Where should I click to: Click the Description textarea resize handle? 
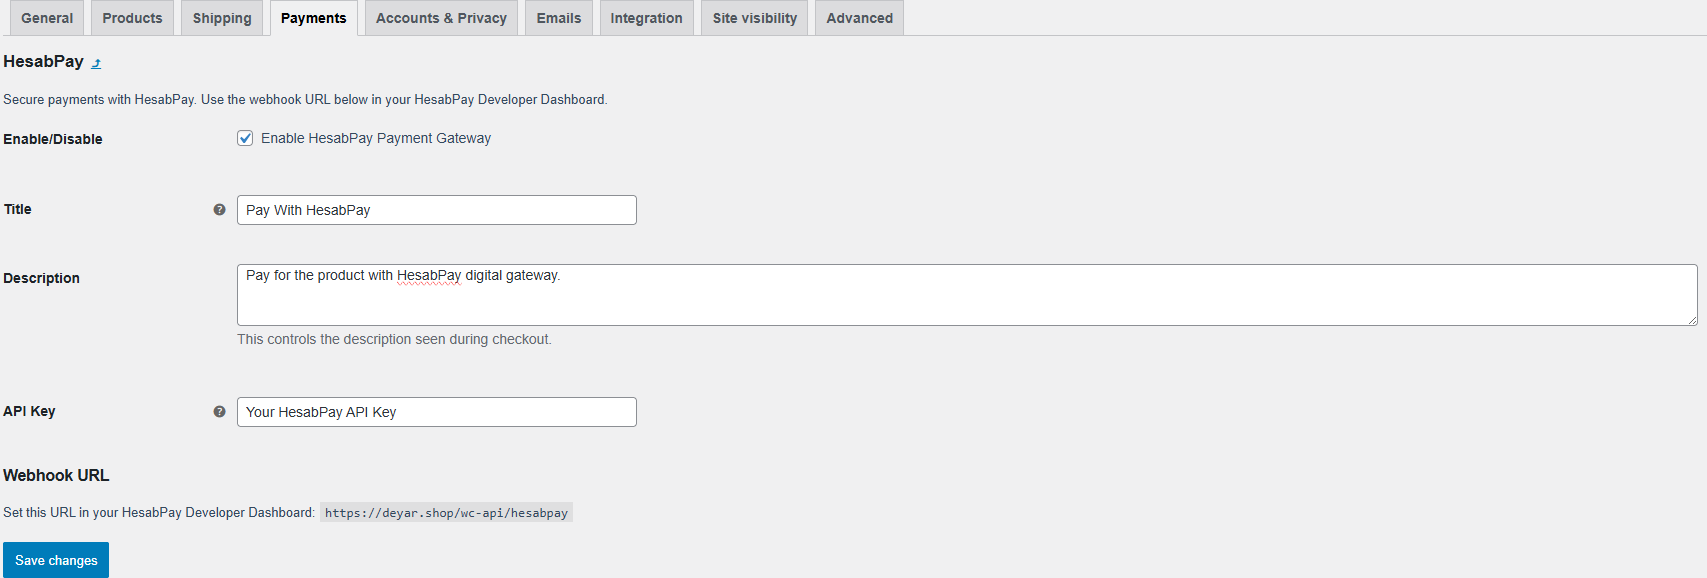click(x=1692, y=320)
